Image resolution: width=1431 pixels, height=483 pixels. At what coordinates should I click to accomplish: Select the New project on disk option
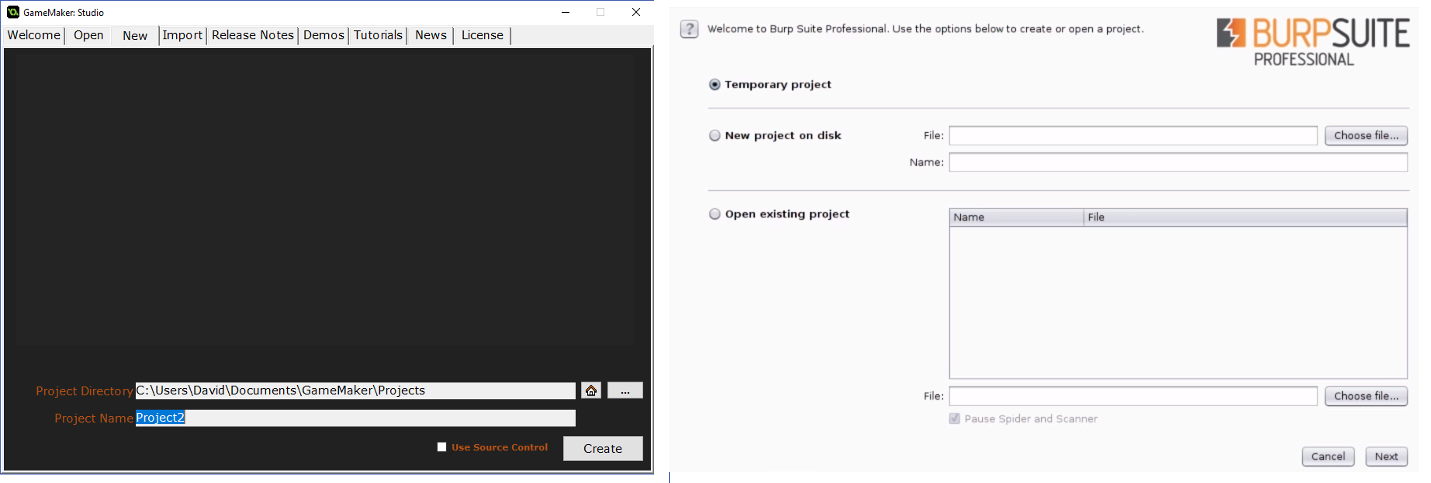coord(714,136)
